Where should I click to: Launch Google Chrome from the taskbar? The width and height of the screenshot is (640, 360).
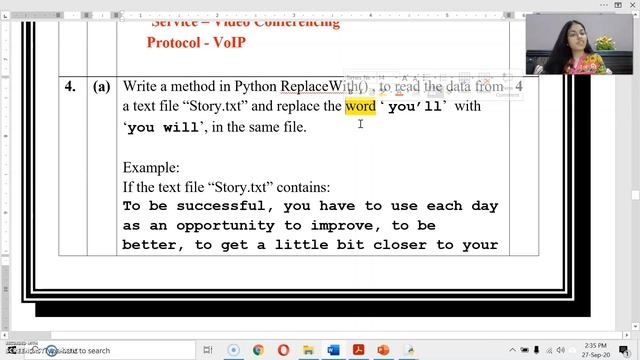pyautogui.click(x=258, y=350)
